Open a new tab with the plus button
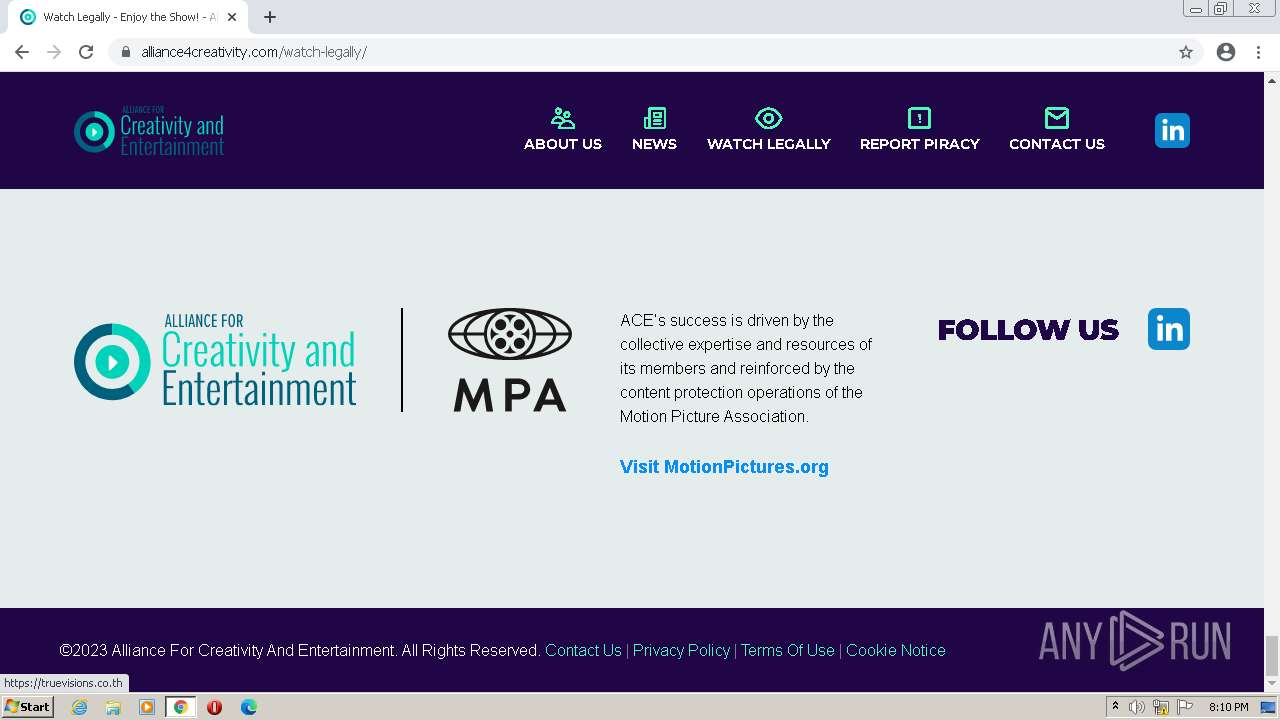 270,17
